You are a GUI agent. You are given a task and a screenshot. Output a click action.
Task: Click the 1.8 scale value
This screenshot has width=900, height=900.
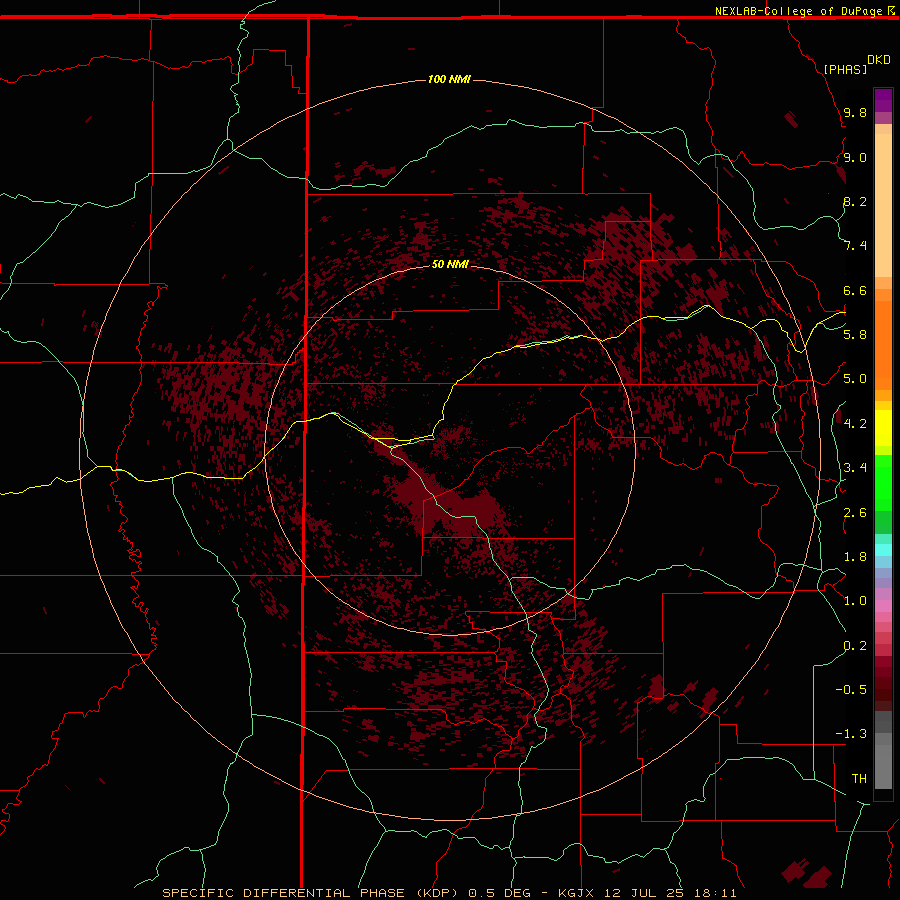tap(855, 557)
